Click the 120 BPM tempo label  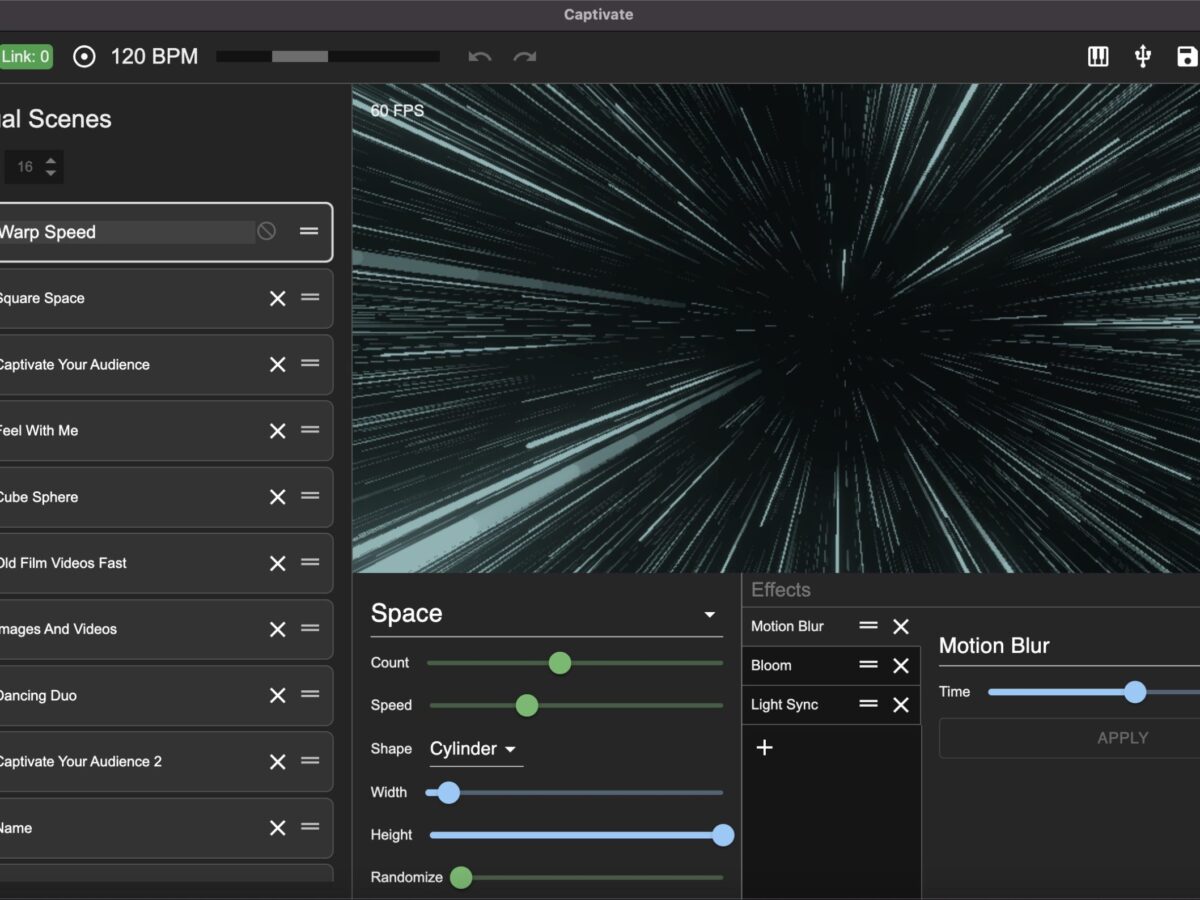pyautogui.click(x=154, y=57)
